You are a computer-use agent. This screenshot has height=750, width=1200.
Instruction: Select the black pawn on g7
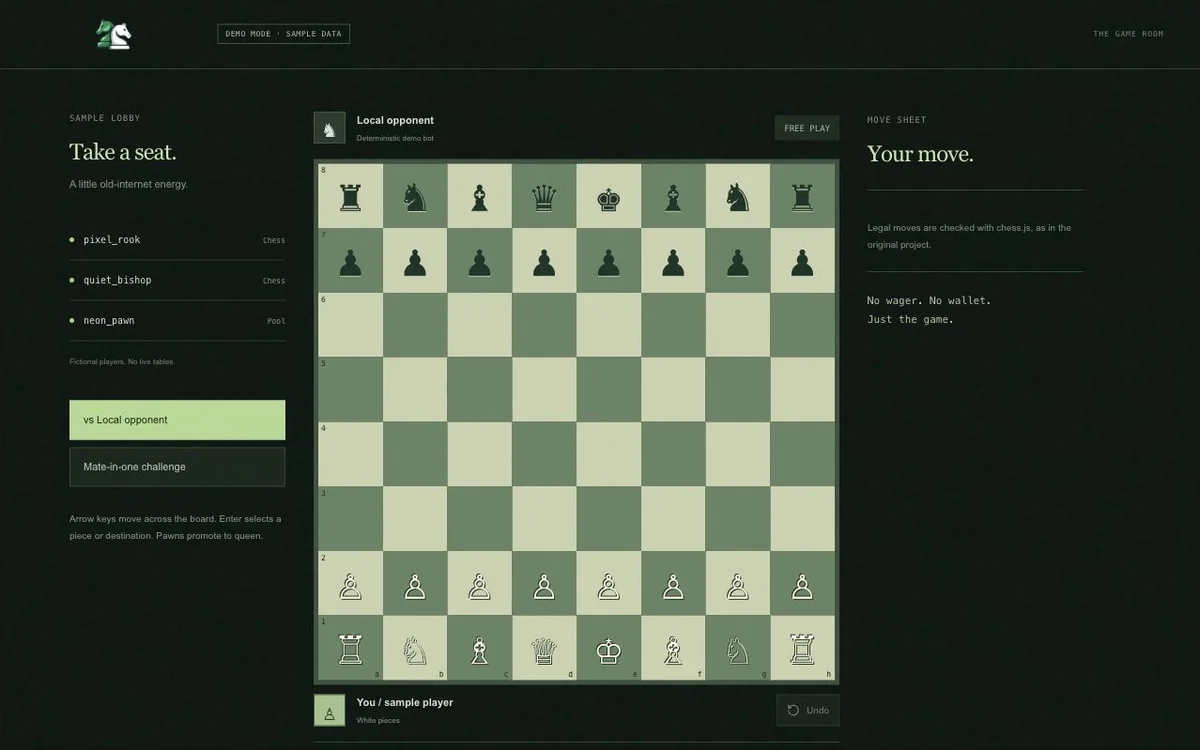coord(738,261)
